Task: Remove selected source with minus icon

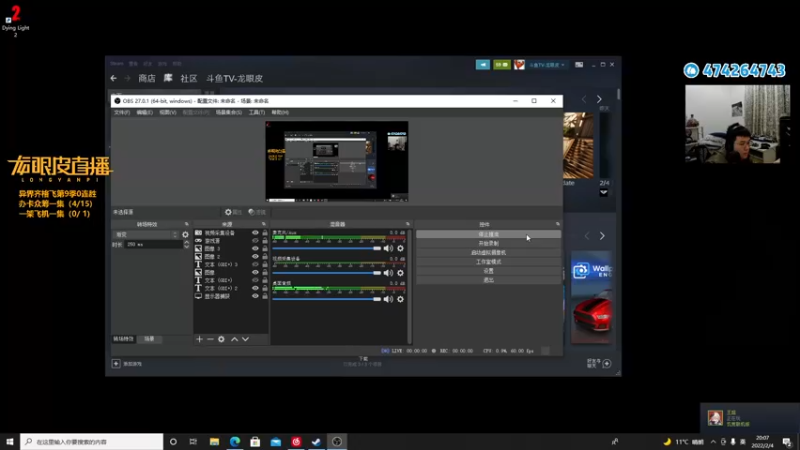Action: tap(210, 339)
